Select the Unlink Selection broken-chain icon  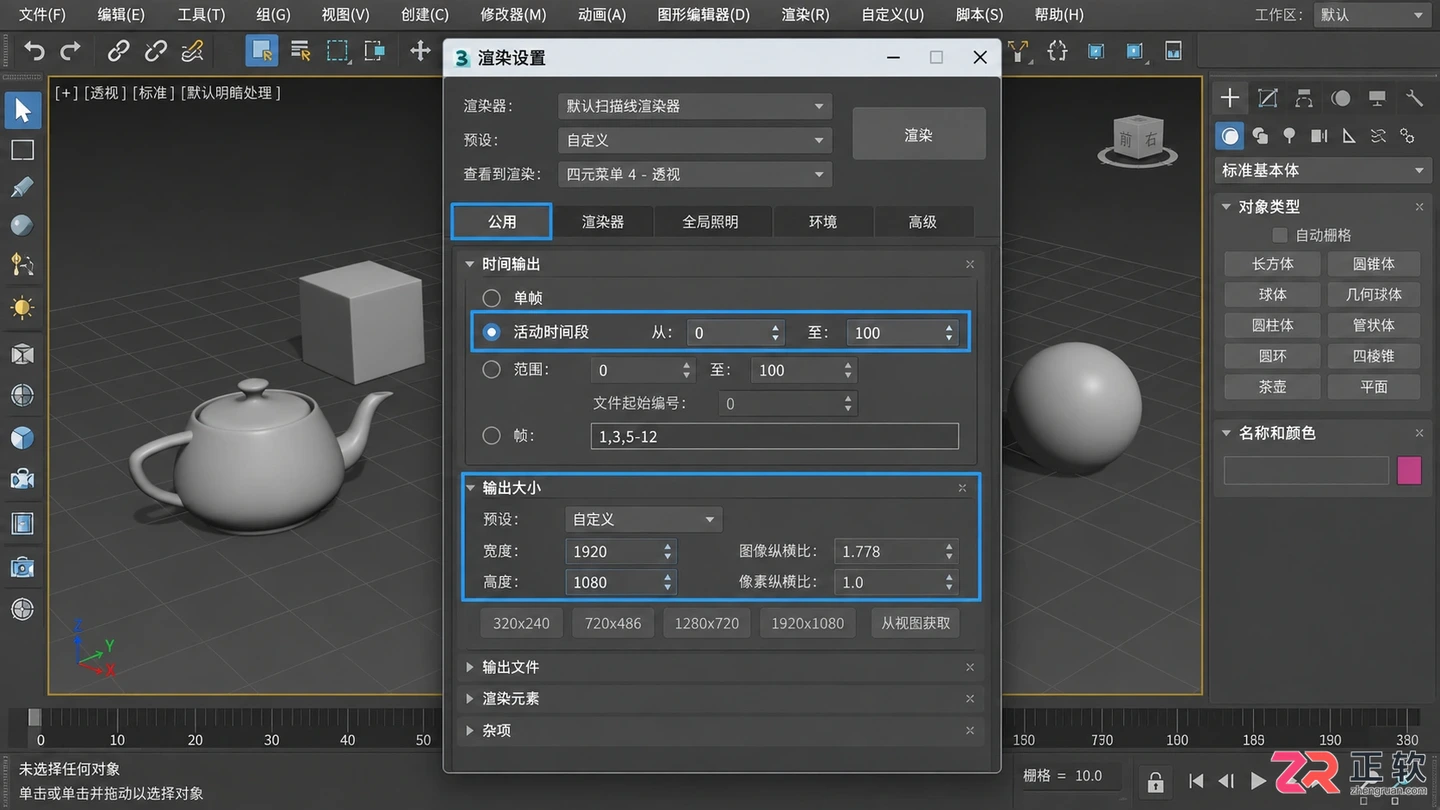(156, 50)
